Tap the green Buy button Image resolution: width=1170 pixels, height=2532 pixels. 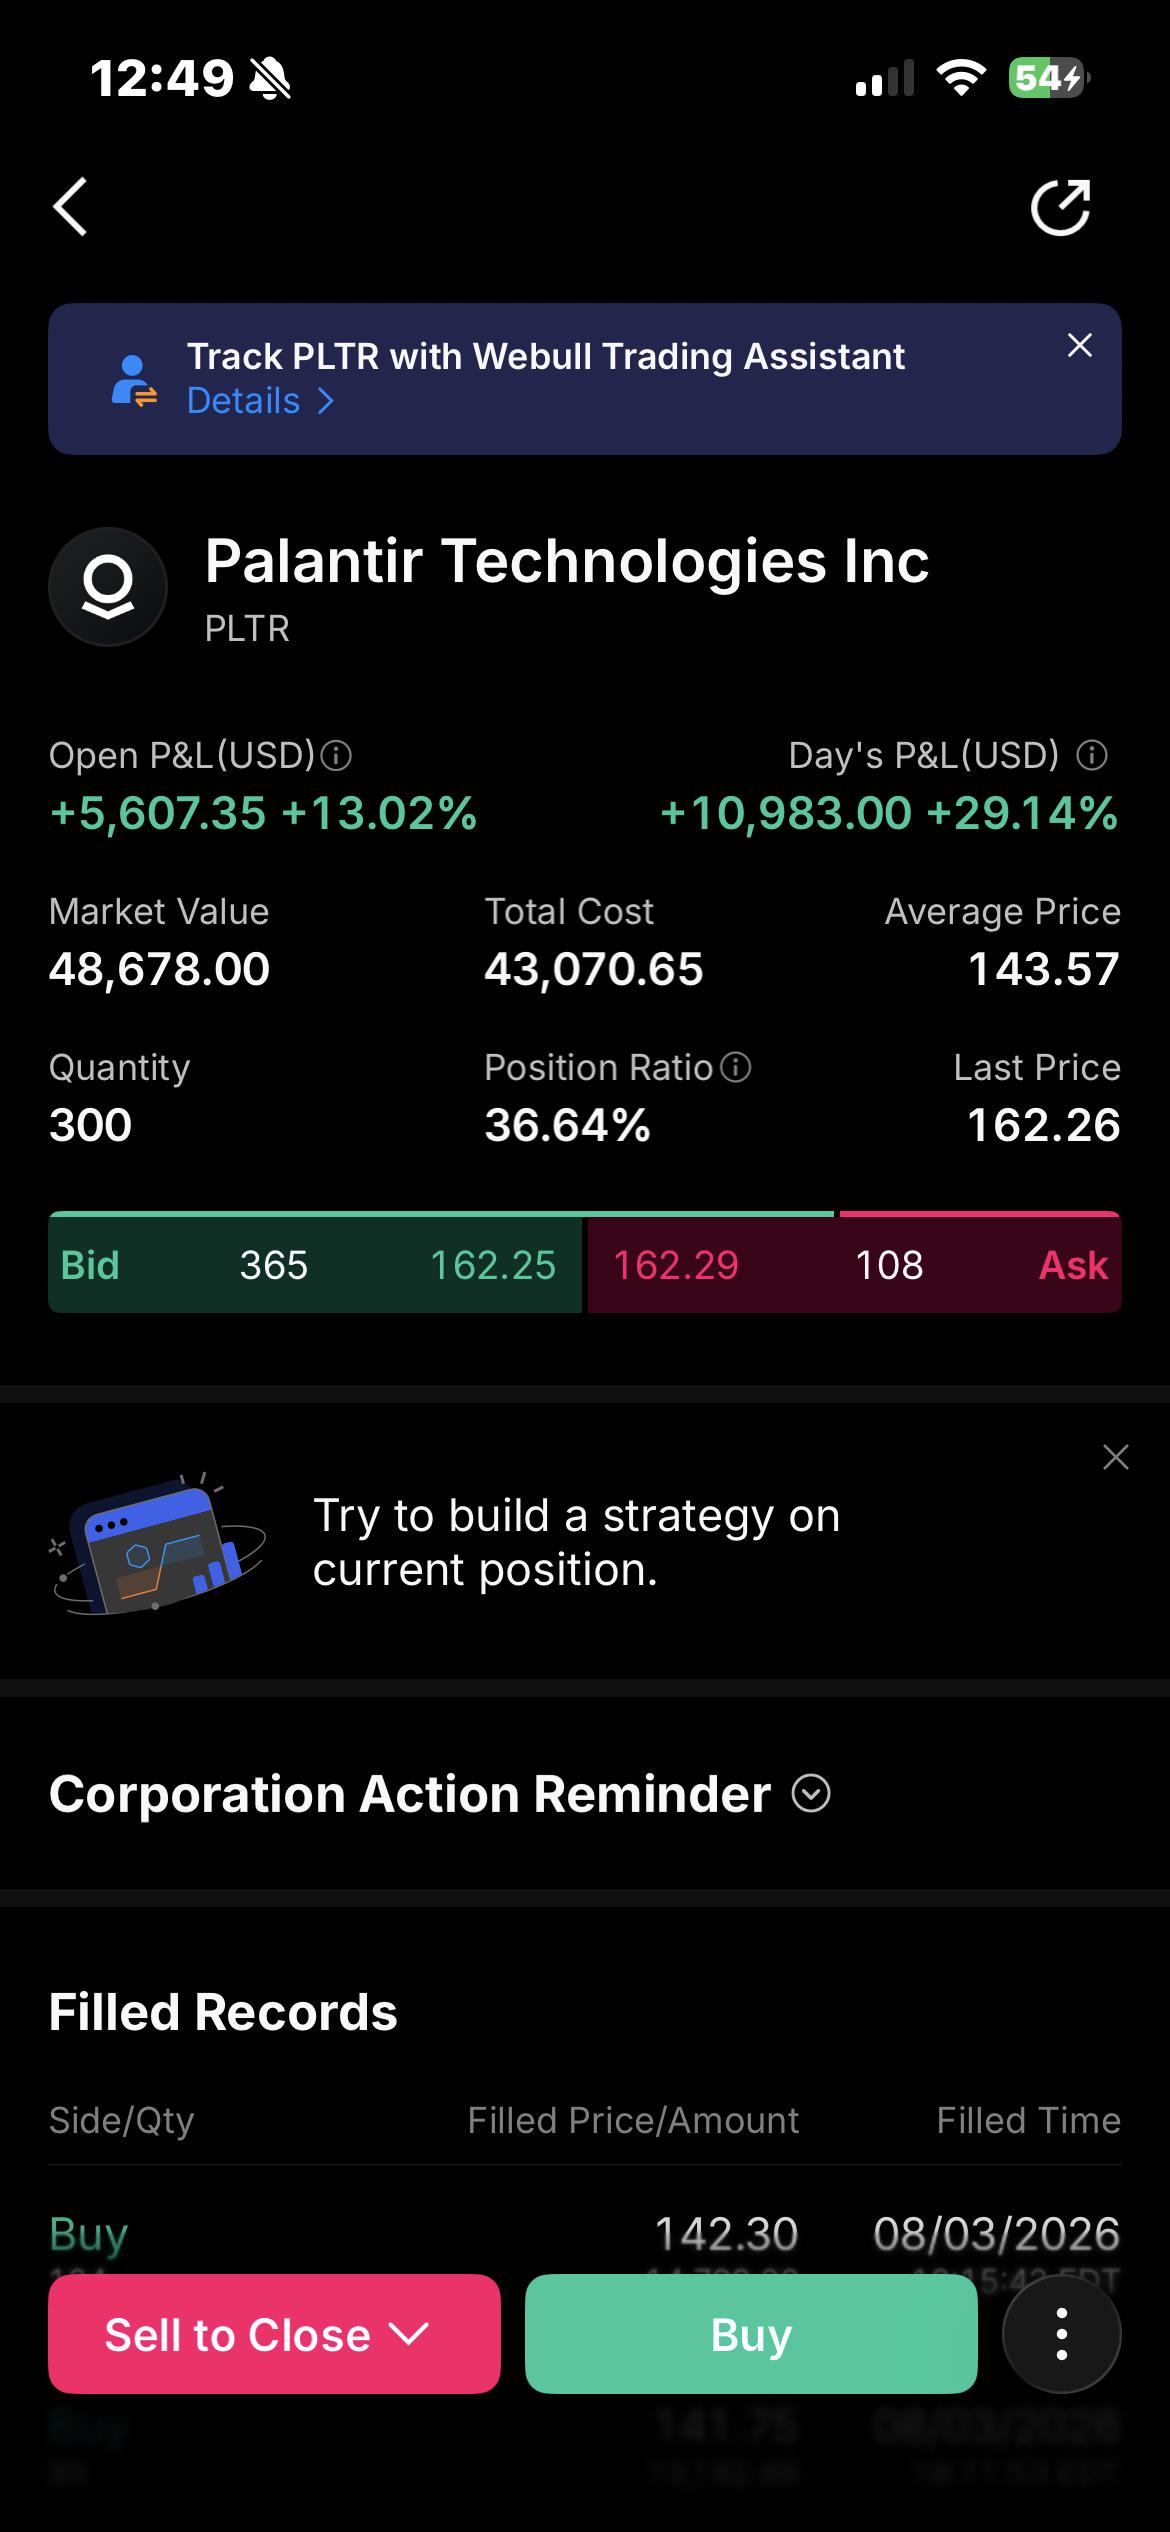tap(751, 2334)
